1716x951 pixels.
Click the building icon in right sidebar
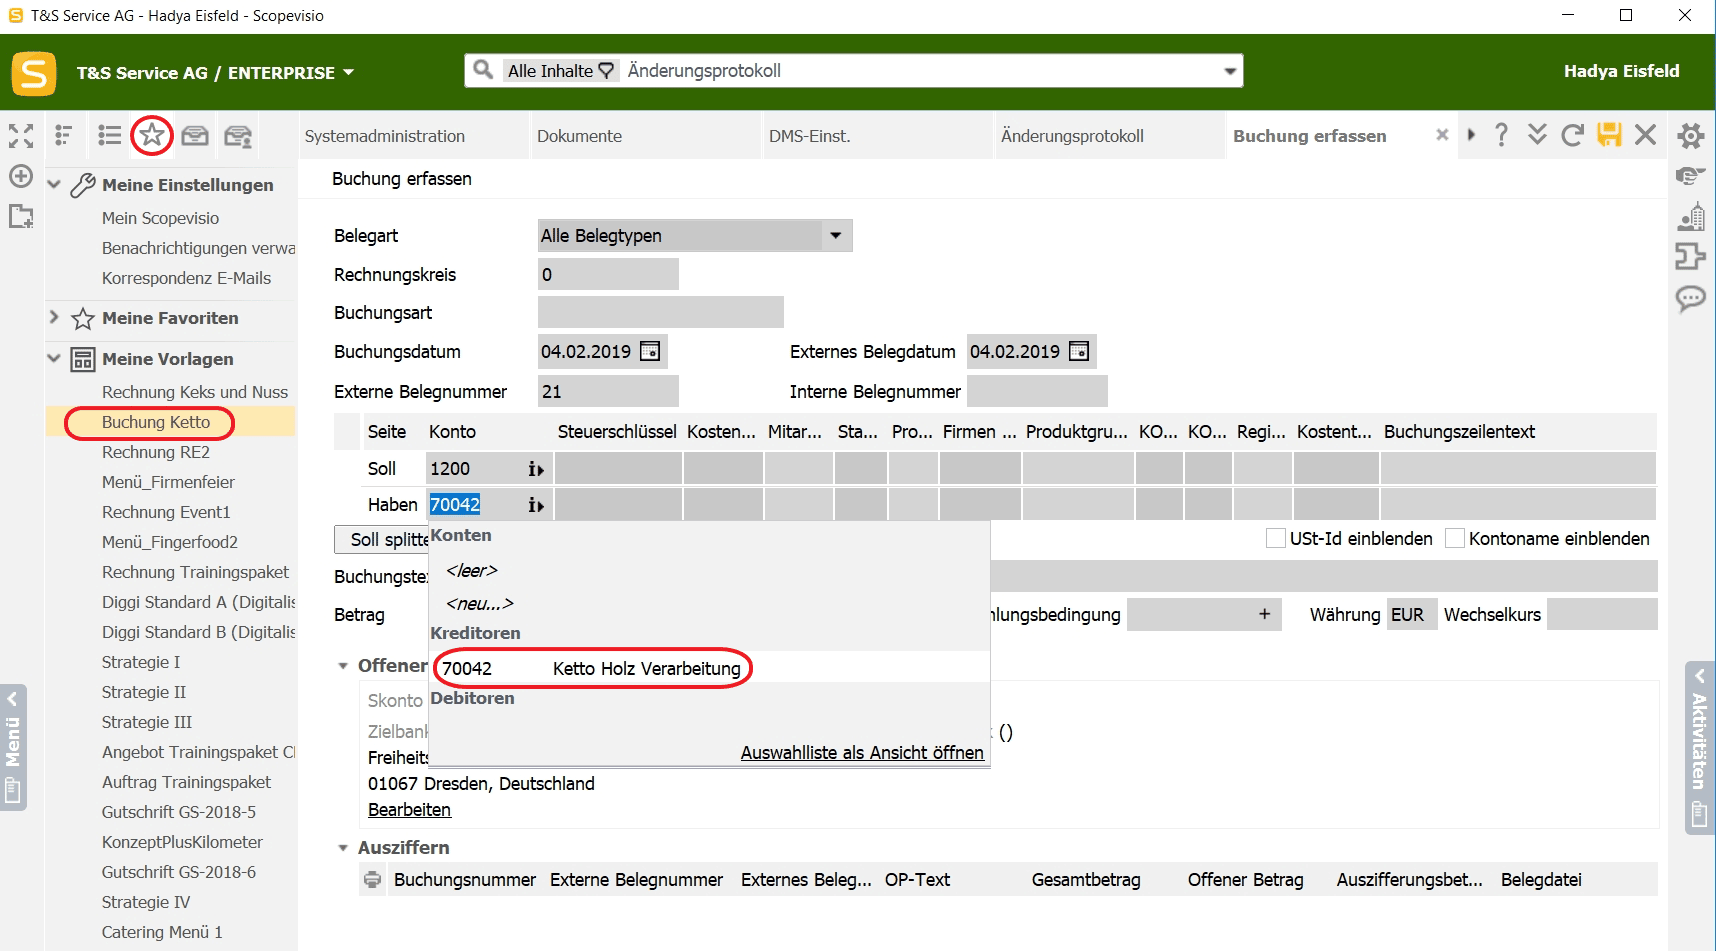point(1691,216)
